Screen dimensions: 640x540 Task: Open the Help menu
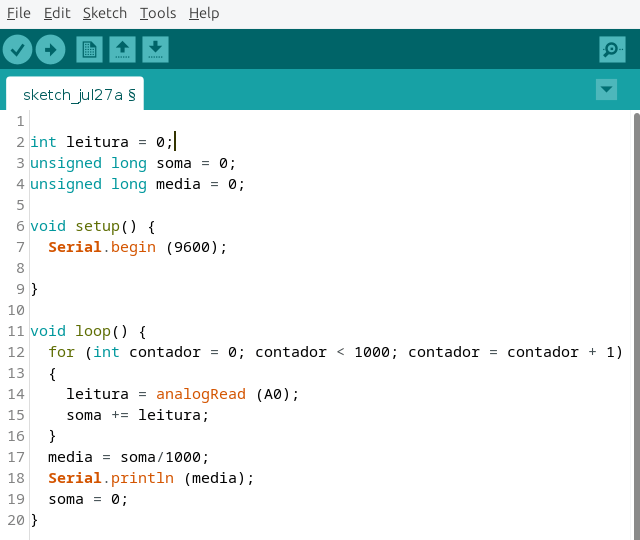coord(204,13)
